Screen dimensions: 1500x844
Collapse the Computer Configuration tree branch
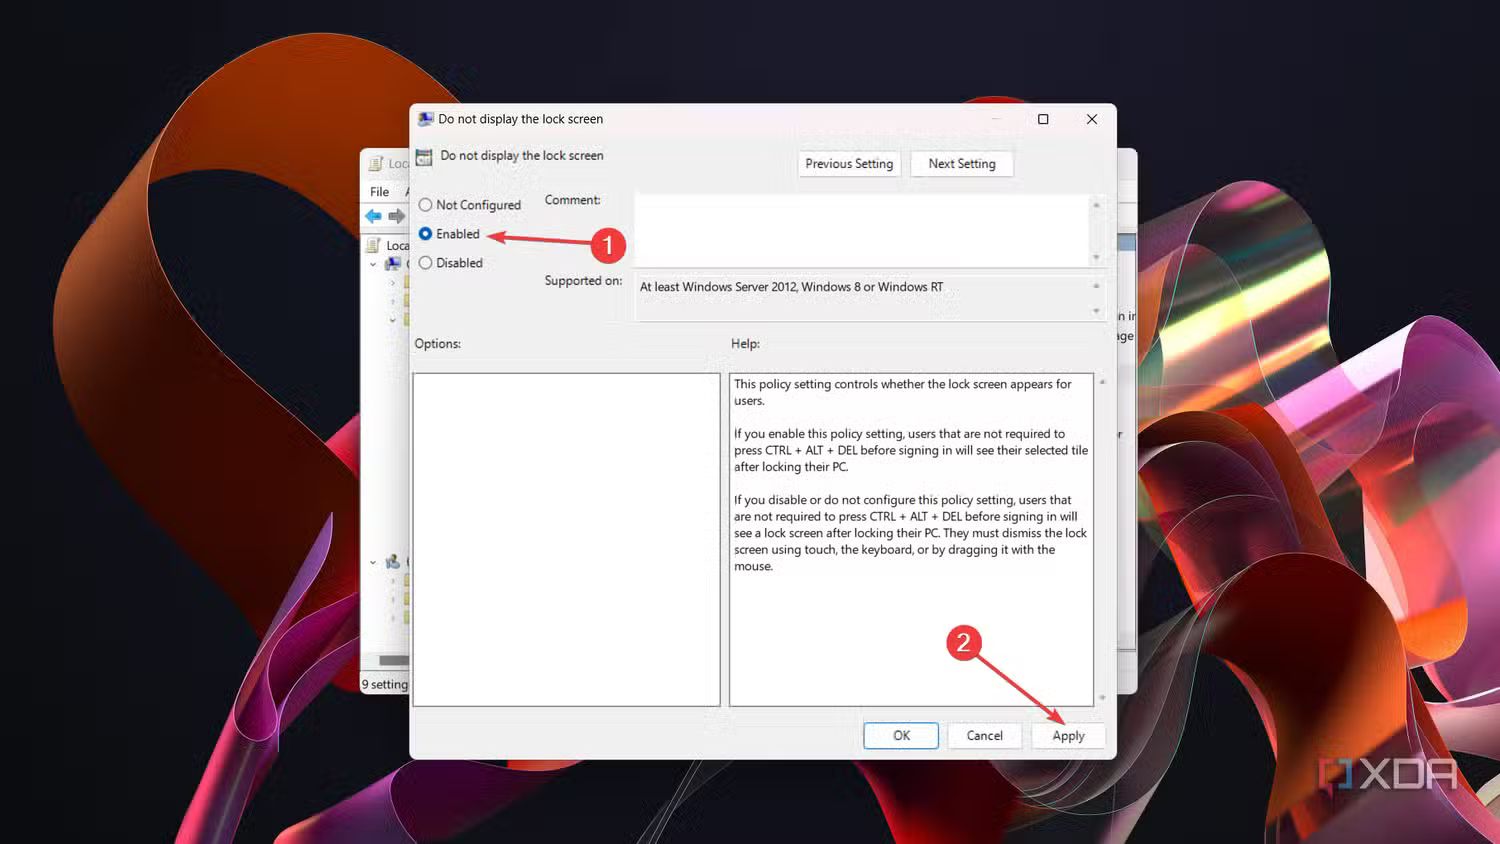[372, 263]
